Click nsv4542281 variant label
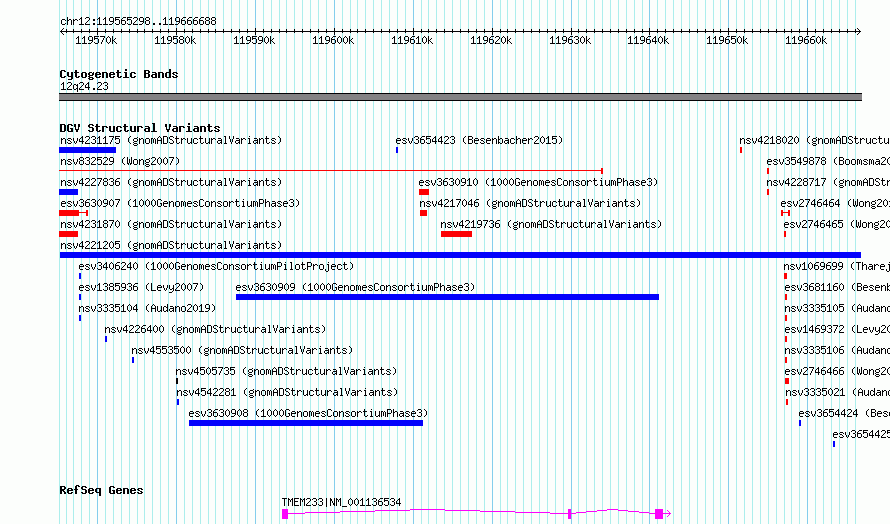Viewport: 890px width, 524px height. [287, 392]
